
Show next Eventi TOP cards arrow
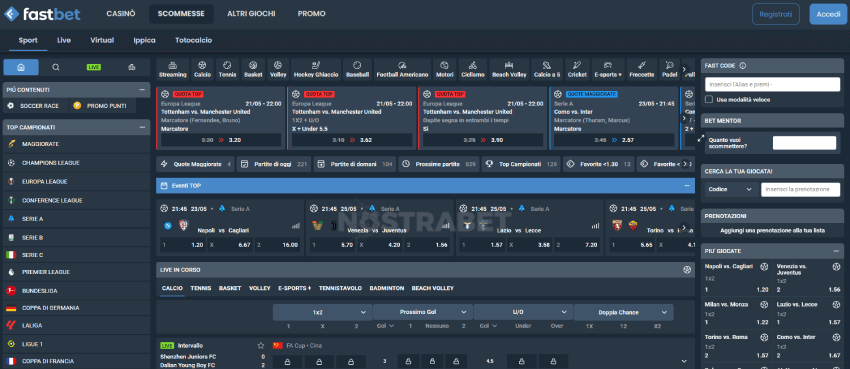684,228
